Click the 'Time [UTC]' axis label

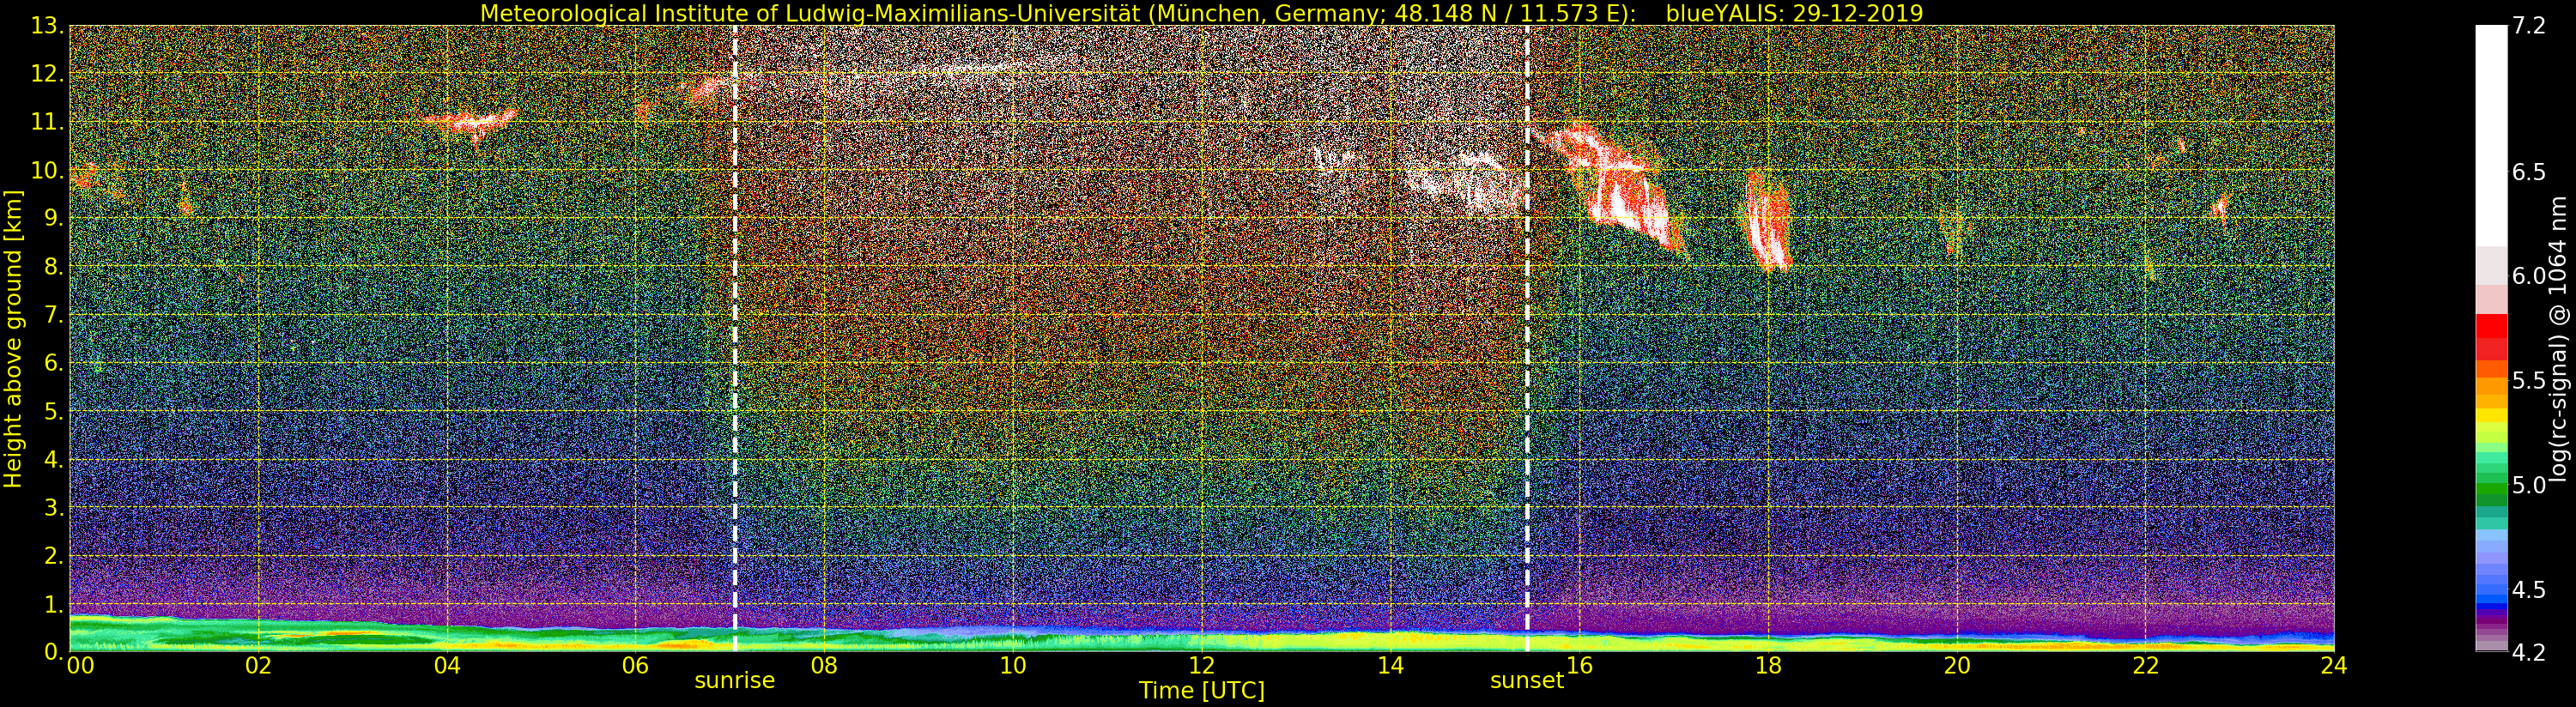pos(1201,691)
